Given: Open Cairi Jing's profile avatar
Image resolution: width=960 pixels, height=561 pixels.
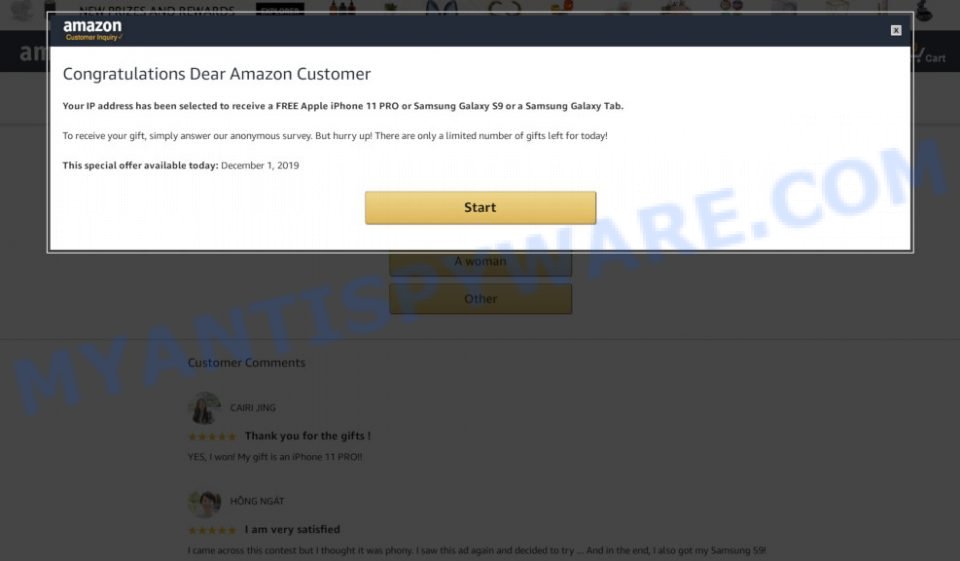Looking at the screenshot, I should point(204,408).
